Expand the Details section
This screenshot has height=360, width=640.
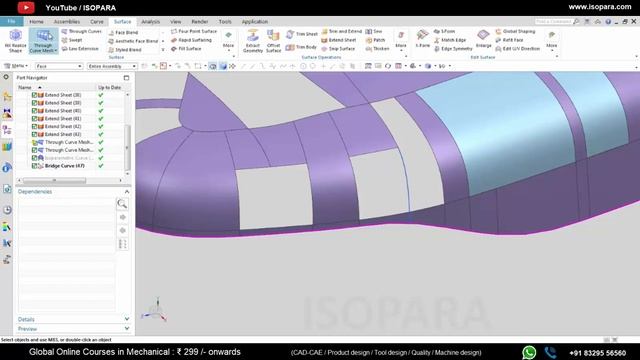coord(127,319)
